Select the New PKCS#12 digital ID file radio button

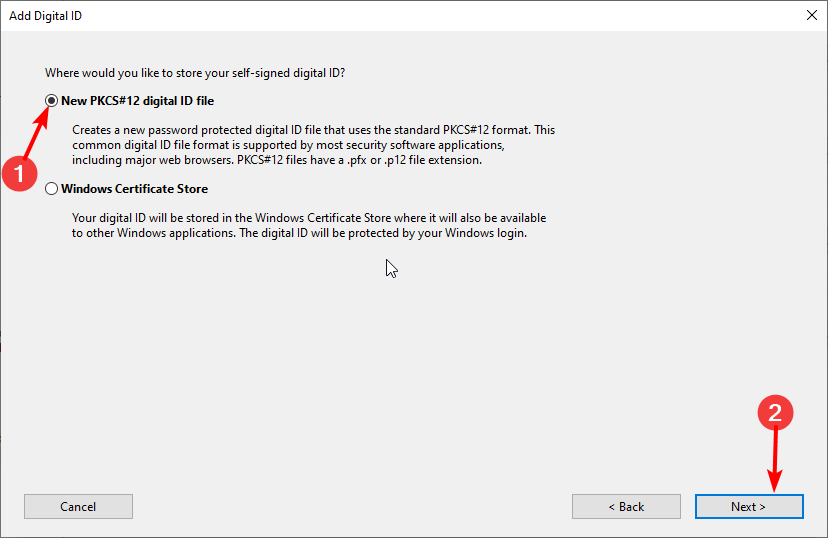51,100
